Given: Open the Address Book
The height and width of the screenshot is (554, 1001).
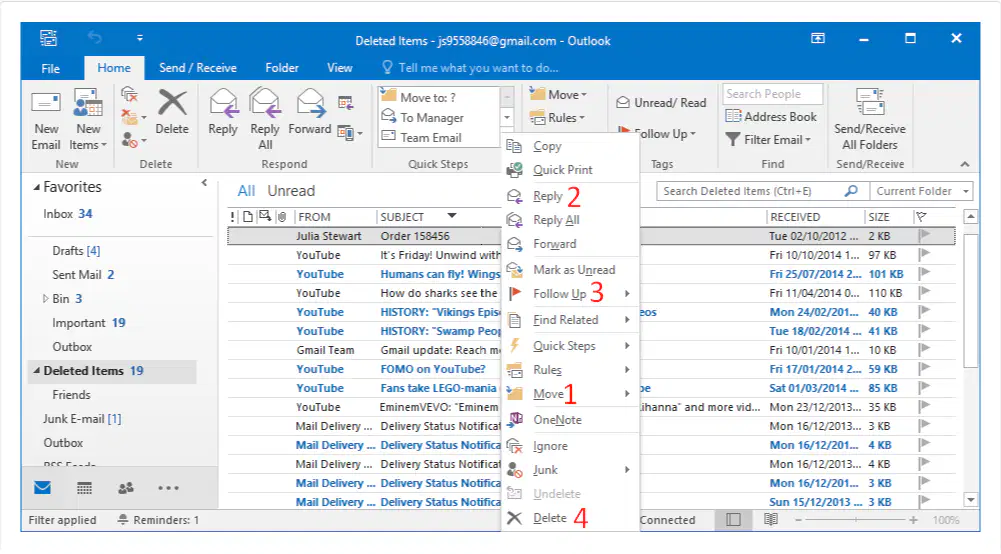Looking at the screenshot, I should click(771, 117).
